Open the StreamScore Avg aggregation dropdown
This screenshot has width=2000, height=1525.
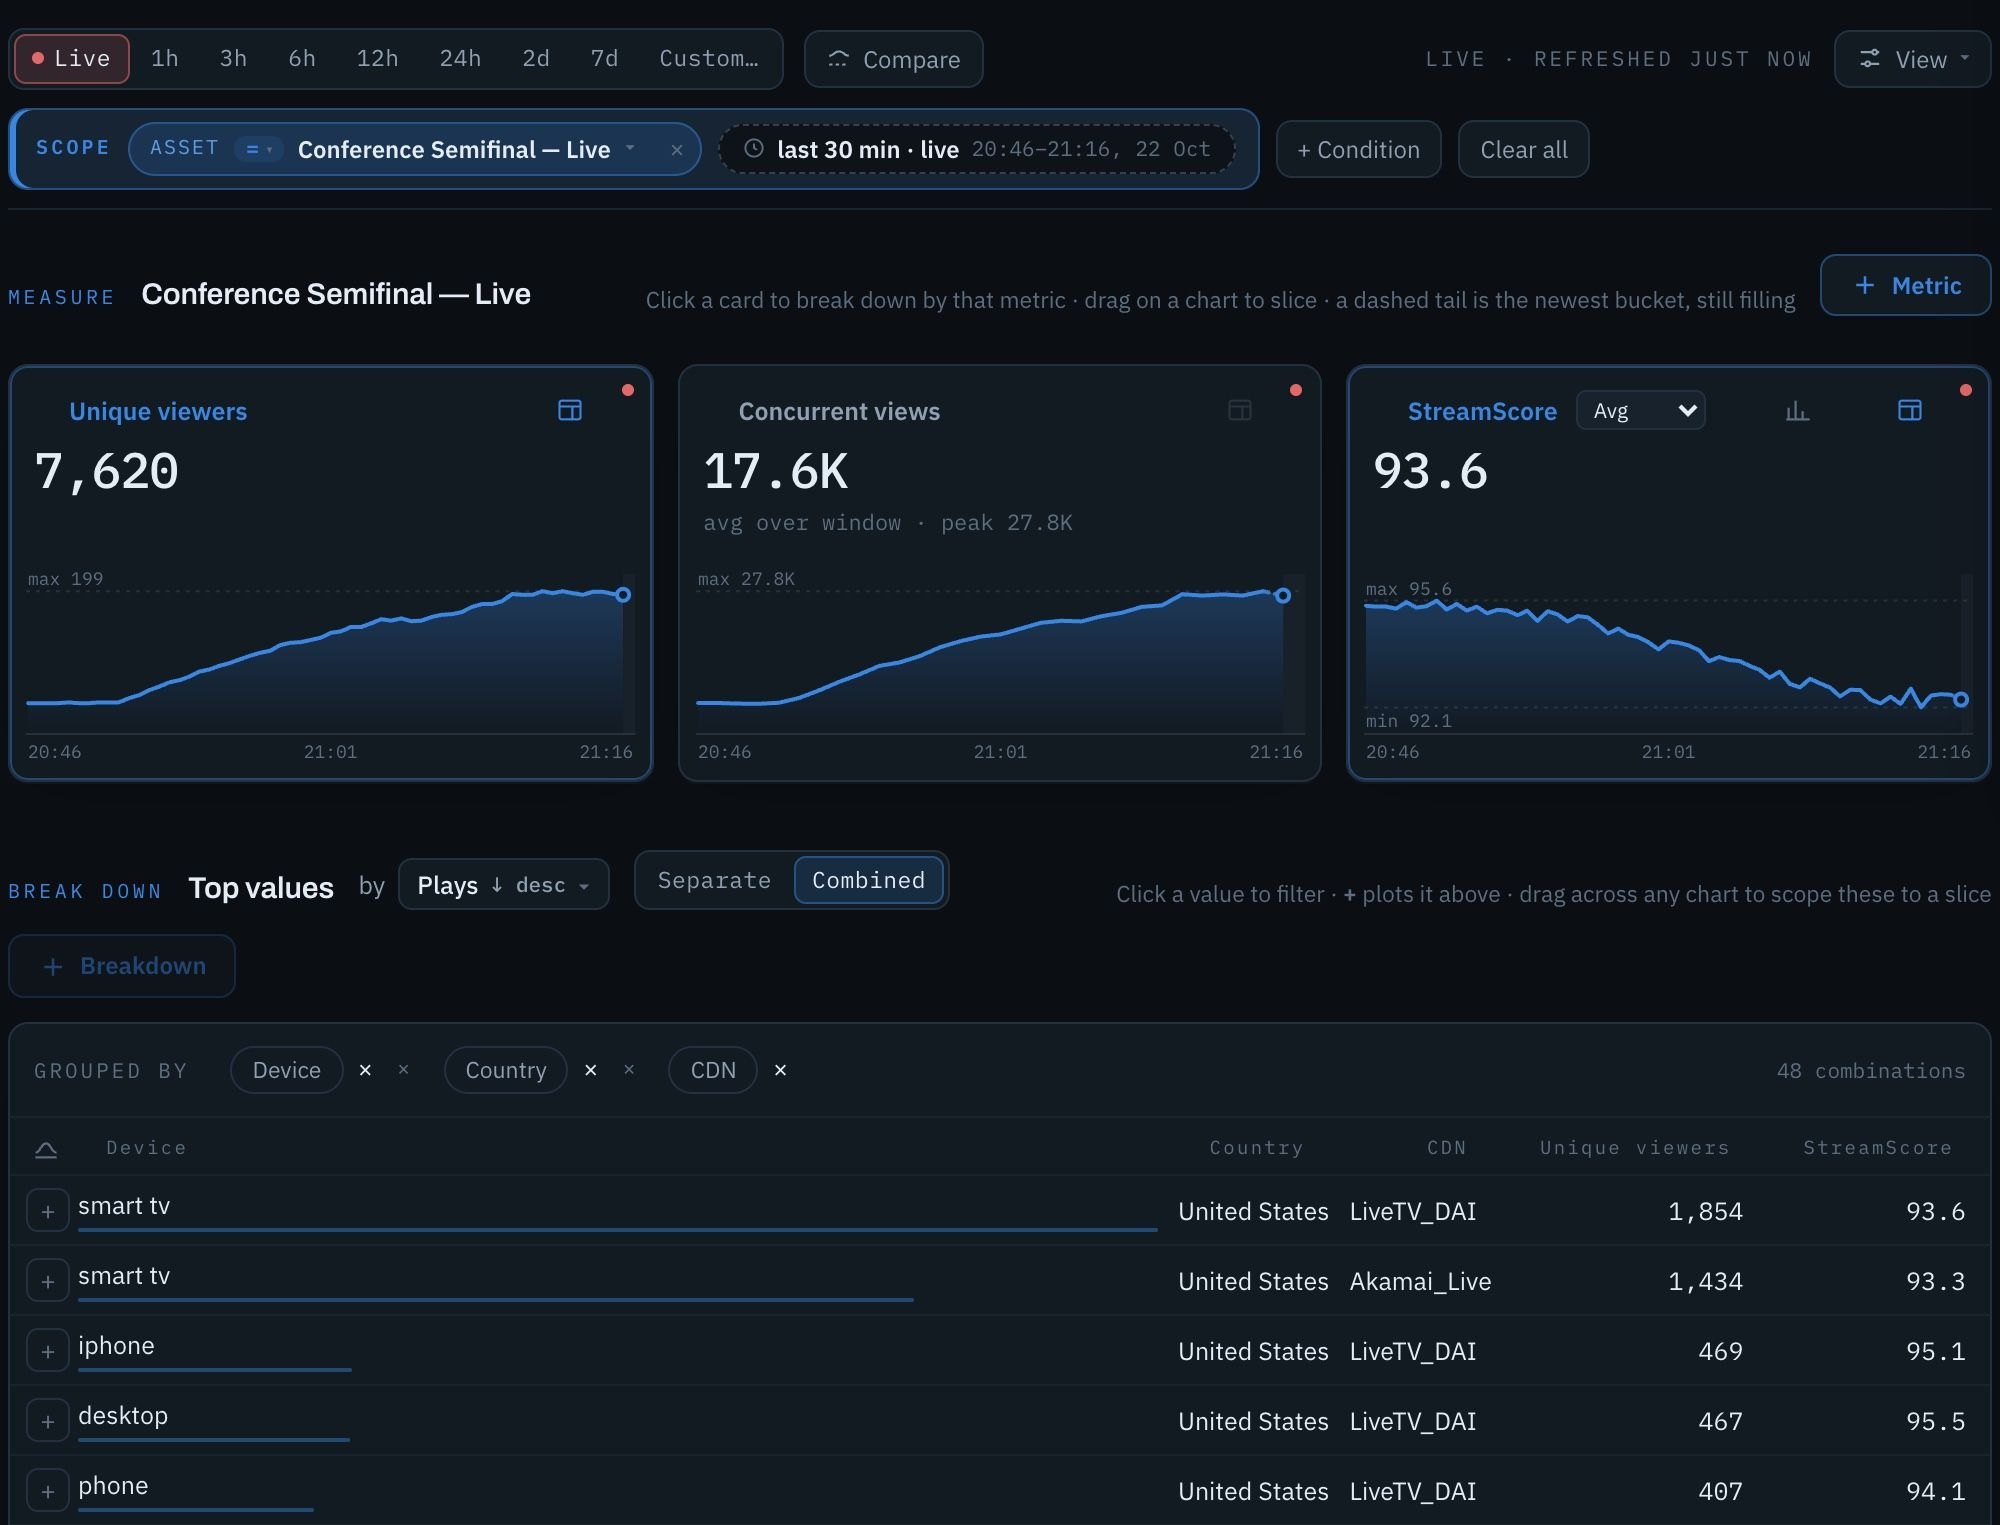tap(1641, 410)
